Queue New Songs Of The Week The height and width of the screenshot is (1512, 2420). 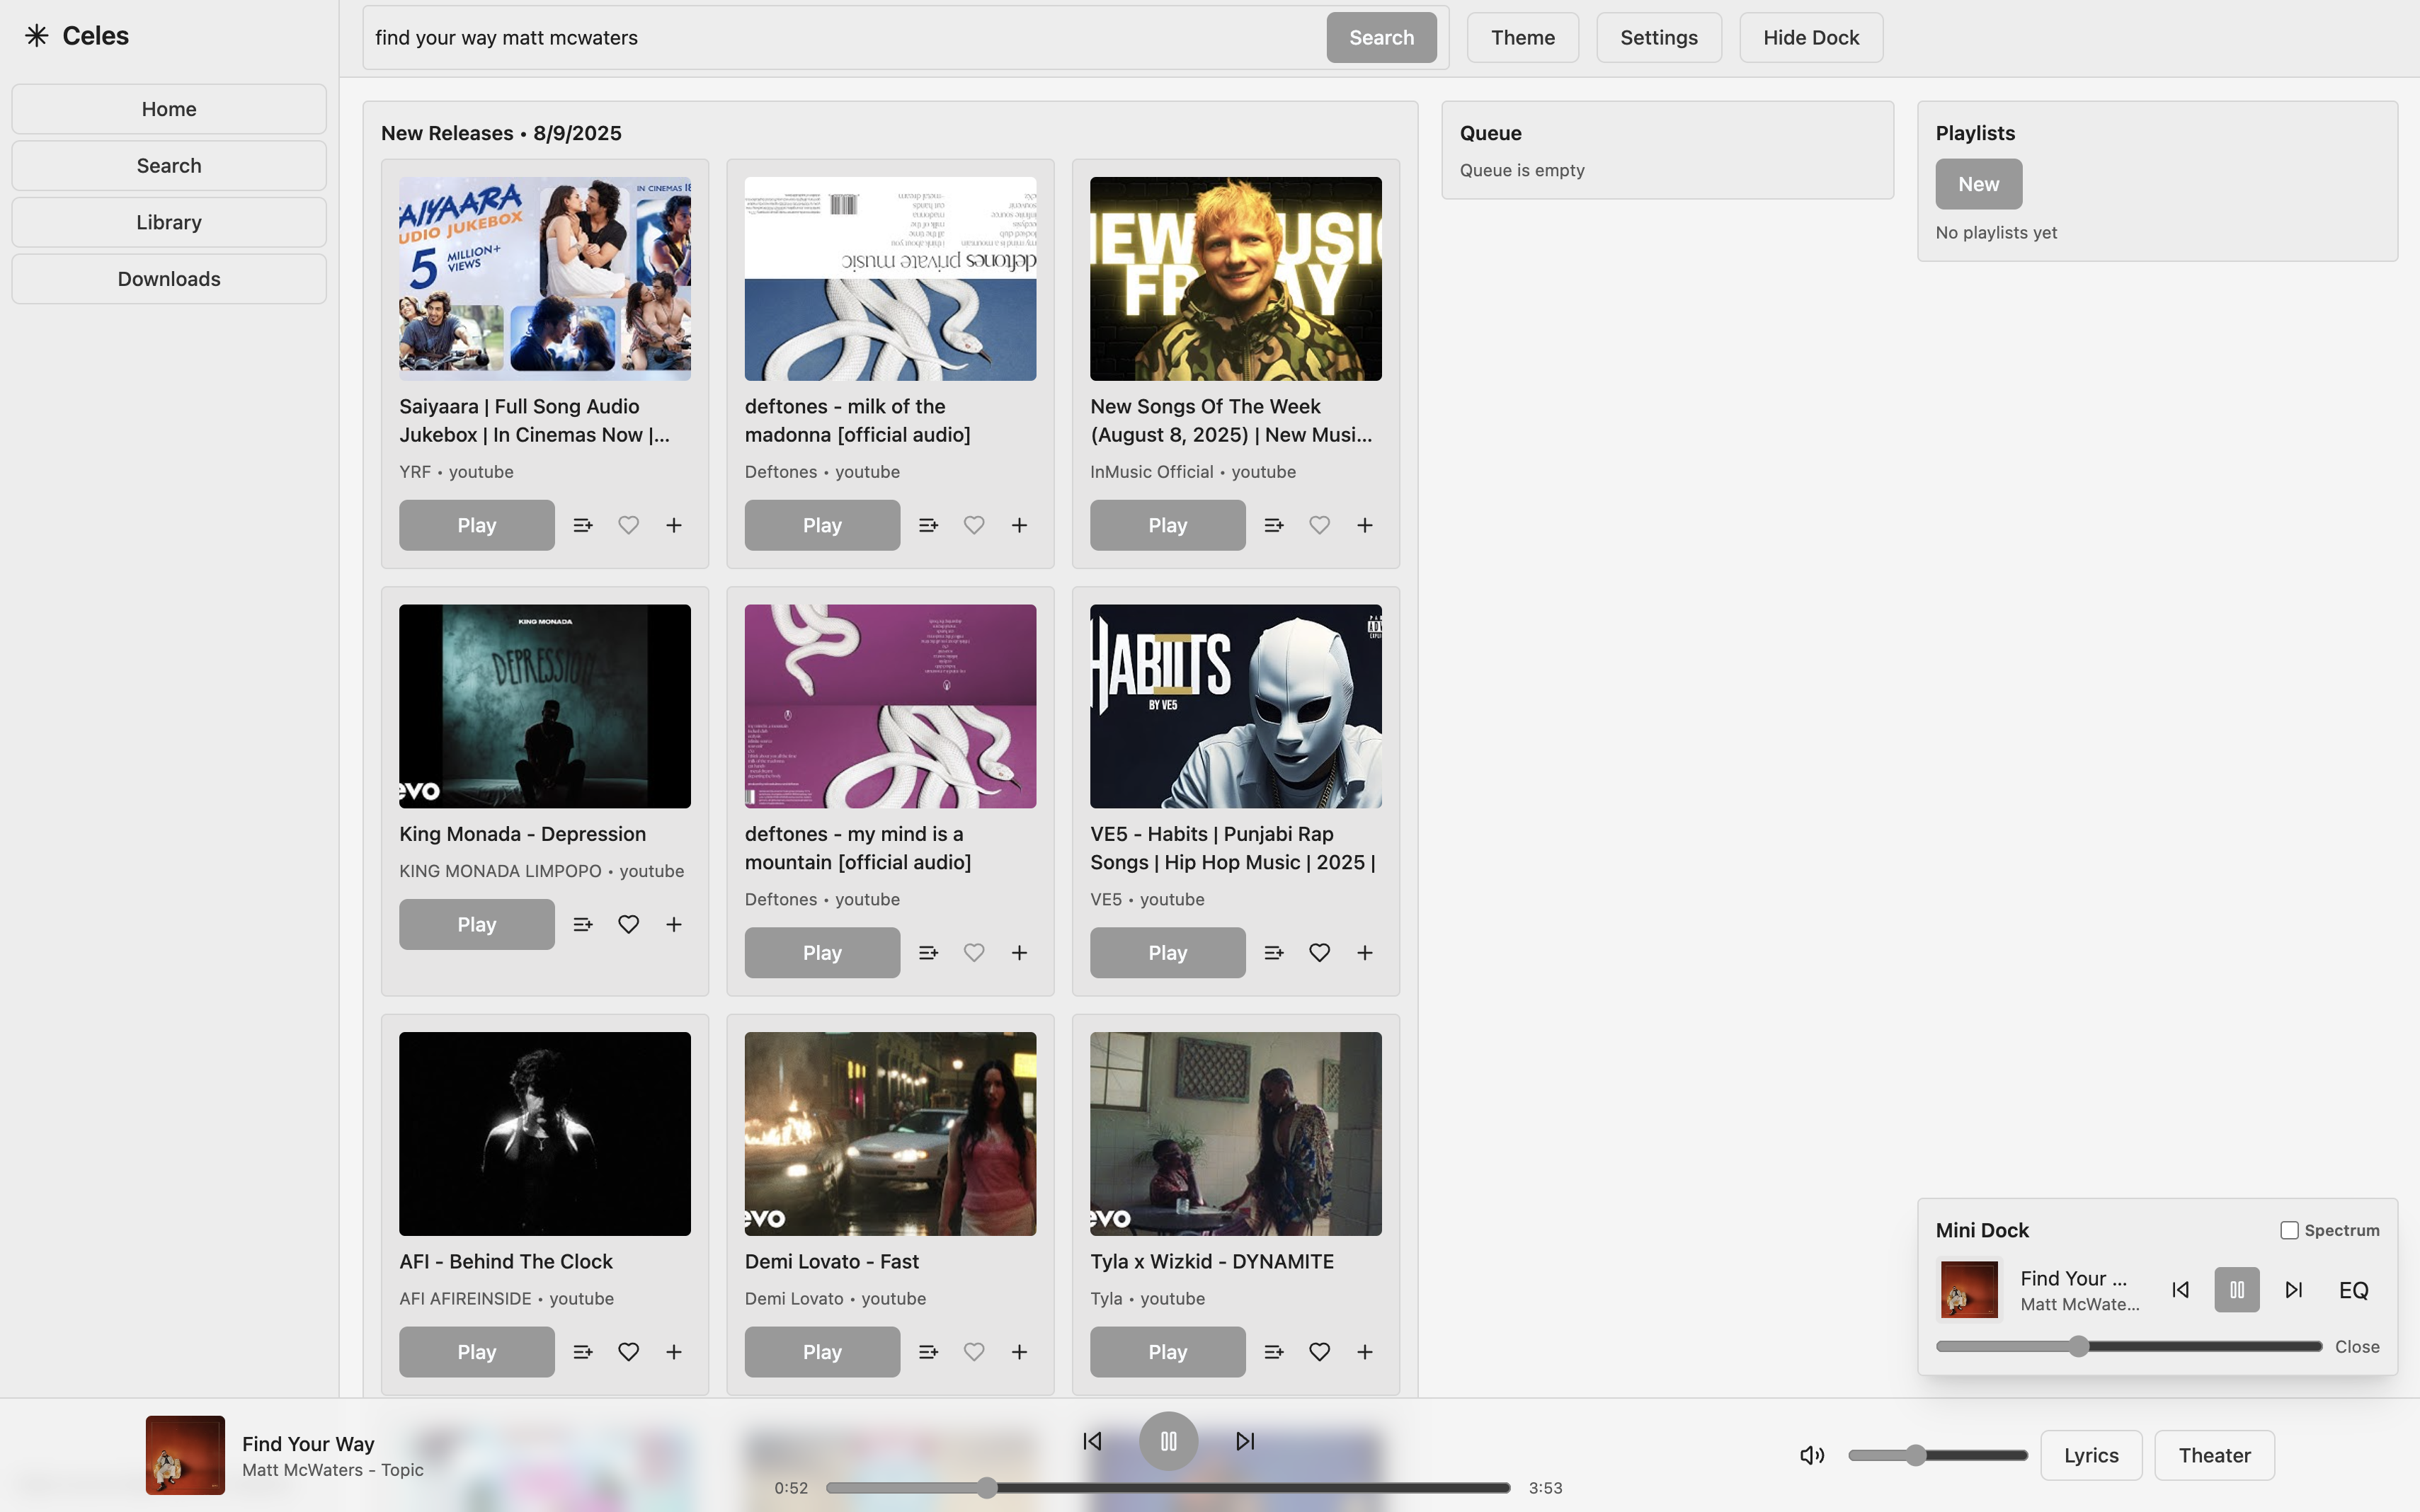point(1274,525)
